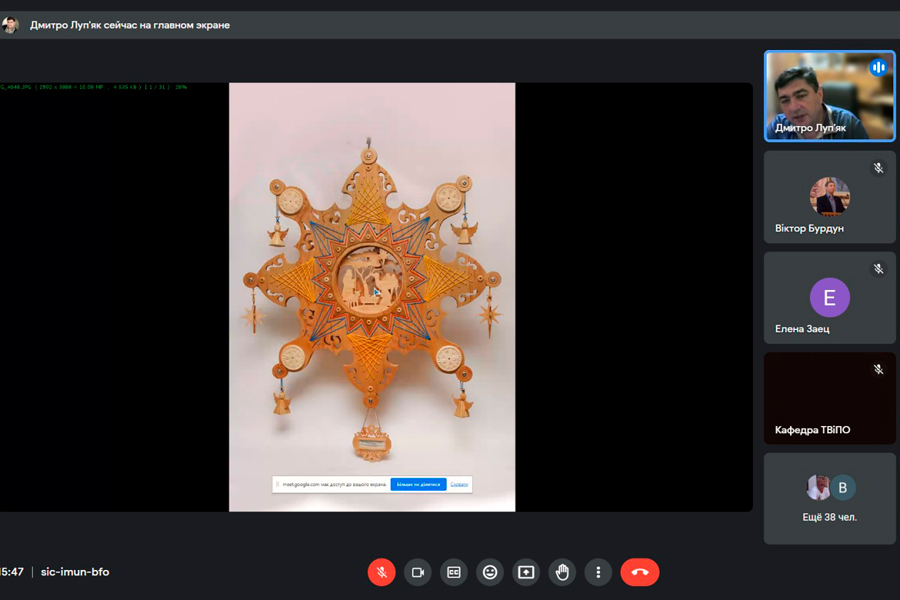This screenshot has height=600, width=900.
Task: Raise your hand
Action: pyautogui.click(x=562, y=572)
